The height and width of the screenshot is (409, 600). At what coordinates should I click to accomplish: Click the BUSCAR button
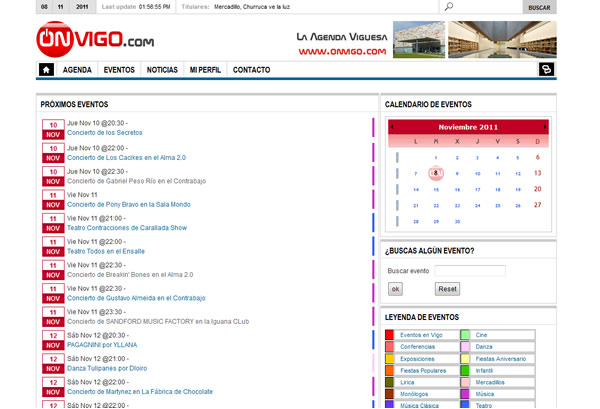click(x=540, y=7)
